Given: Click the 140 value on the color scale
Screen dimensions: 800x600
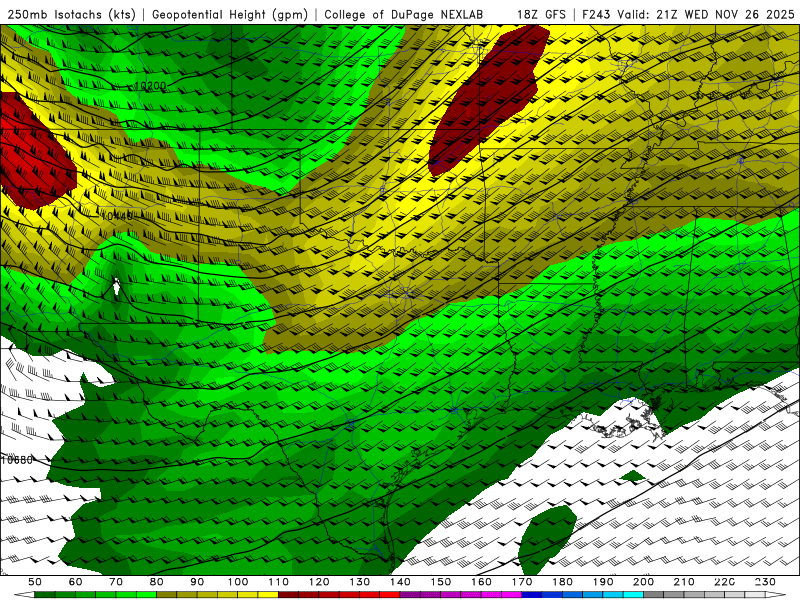Looking at the screenshot, I should pyautogui.click(x=400, y=582).
